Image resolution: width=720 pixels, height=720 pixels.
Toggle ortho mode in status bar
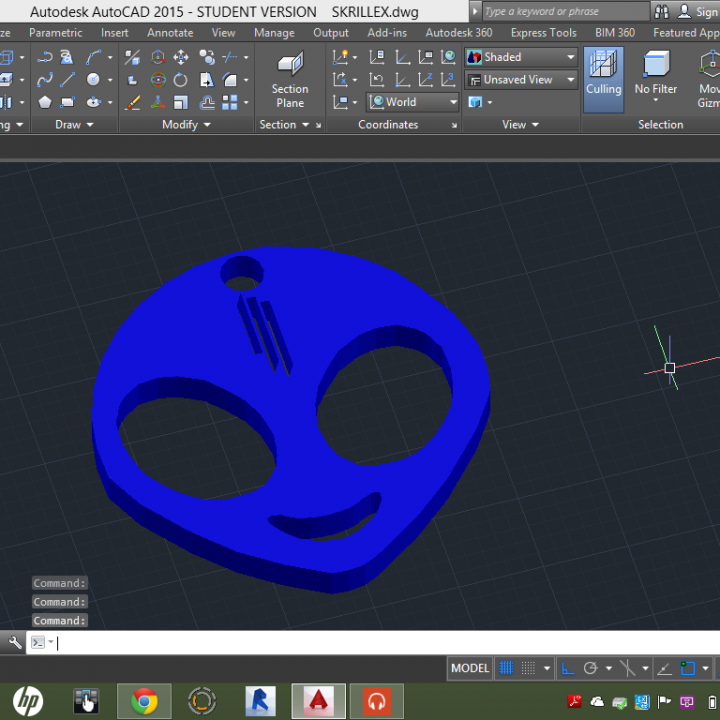(x=566, y=668)
